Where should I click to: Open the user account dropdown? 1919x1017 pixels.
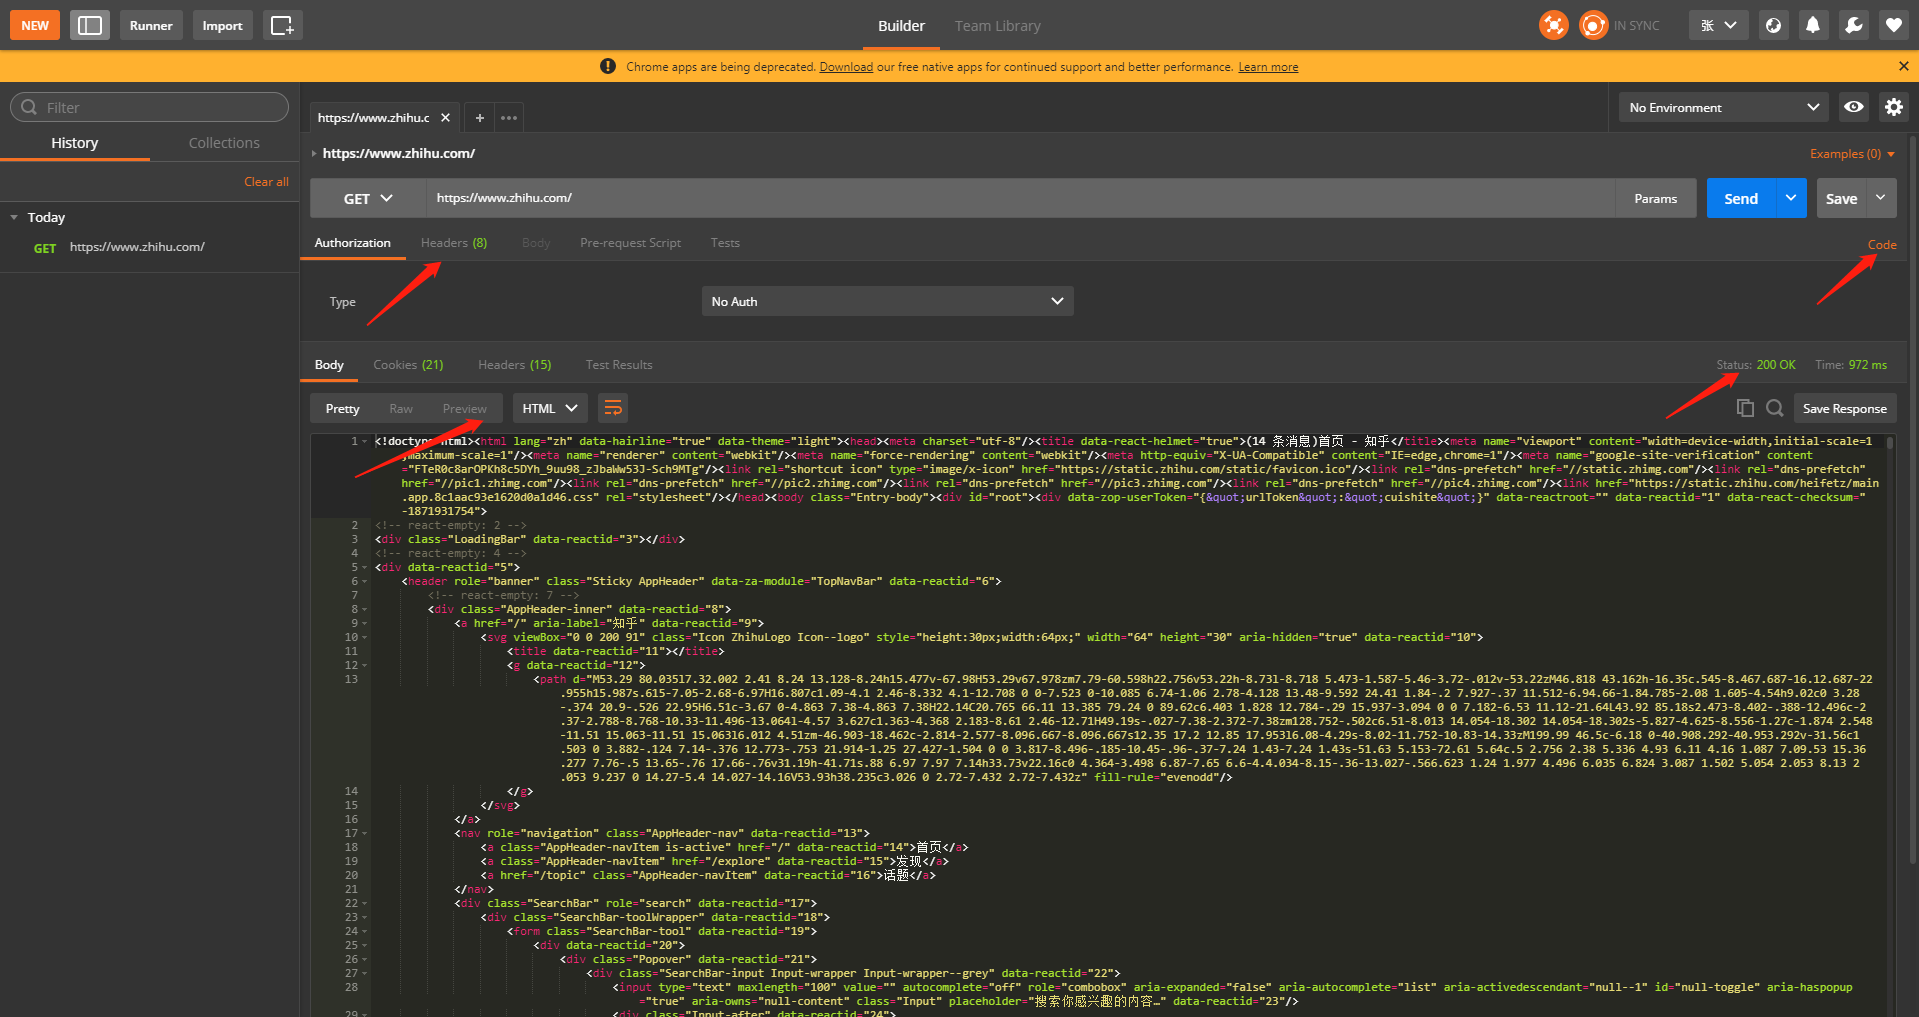[1719, 25]
